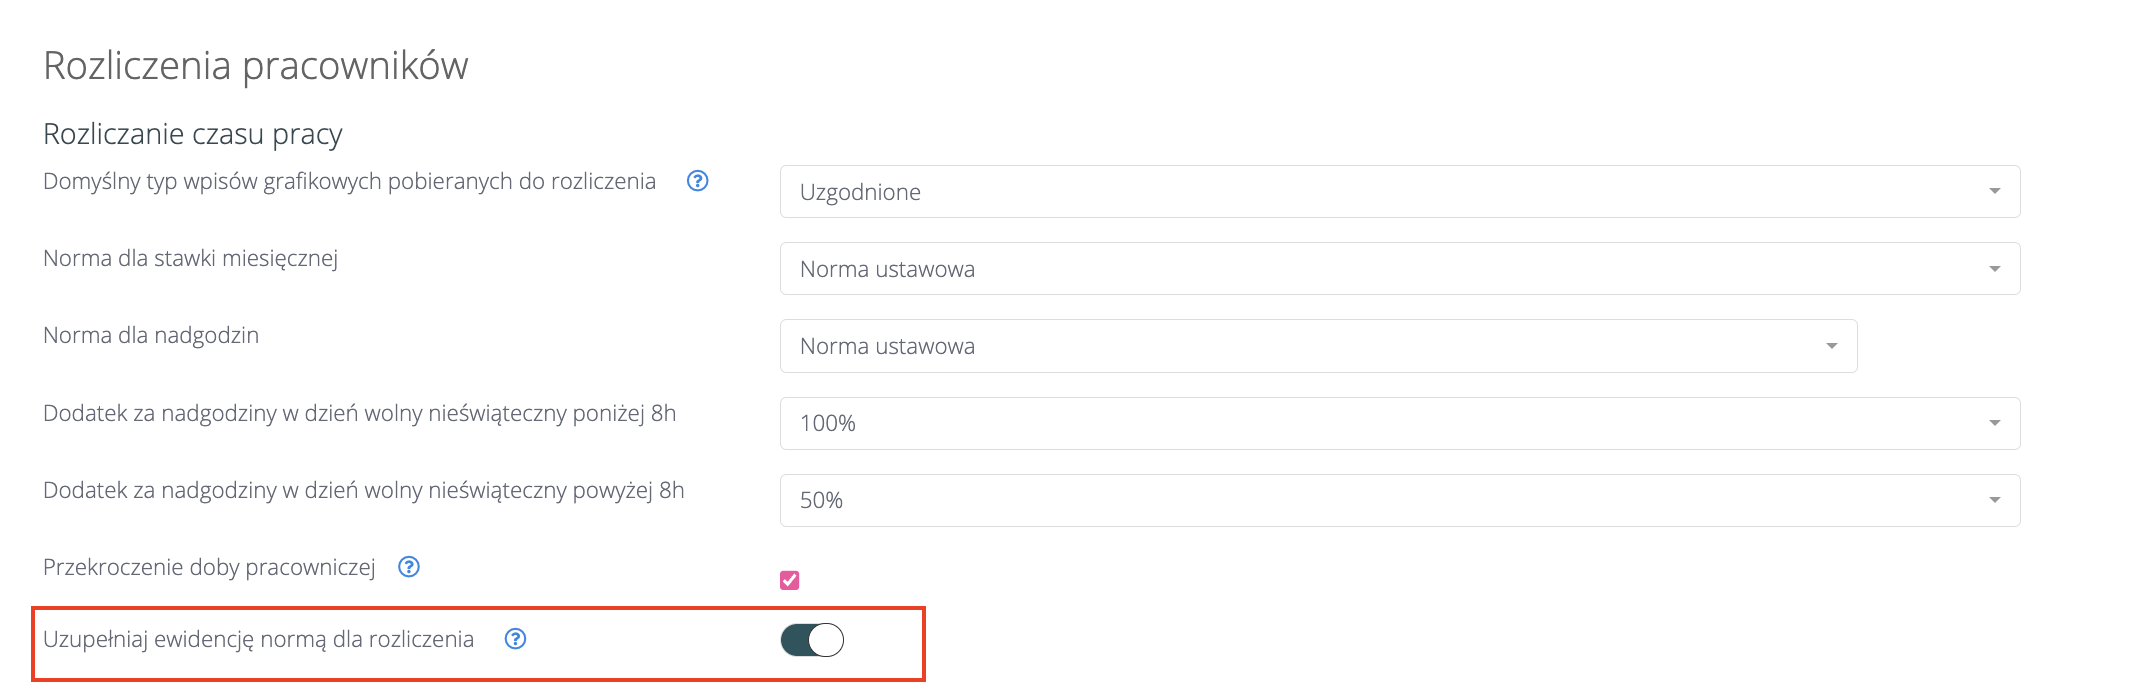The width and height of the screenshot is (2150, 694).
Task: Open the Norma dla nadgodzin combo box
Action: tap(1318, 346)
